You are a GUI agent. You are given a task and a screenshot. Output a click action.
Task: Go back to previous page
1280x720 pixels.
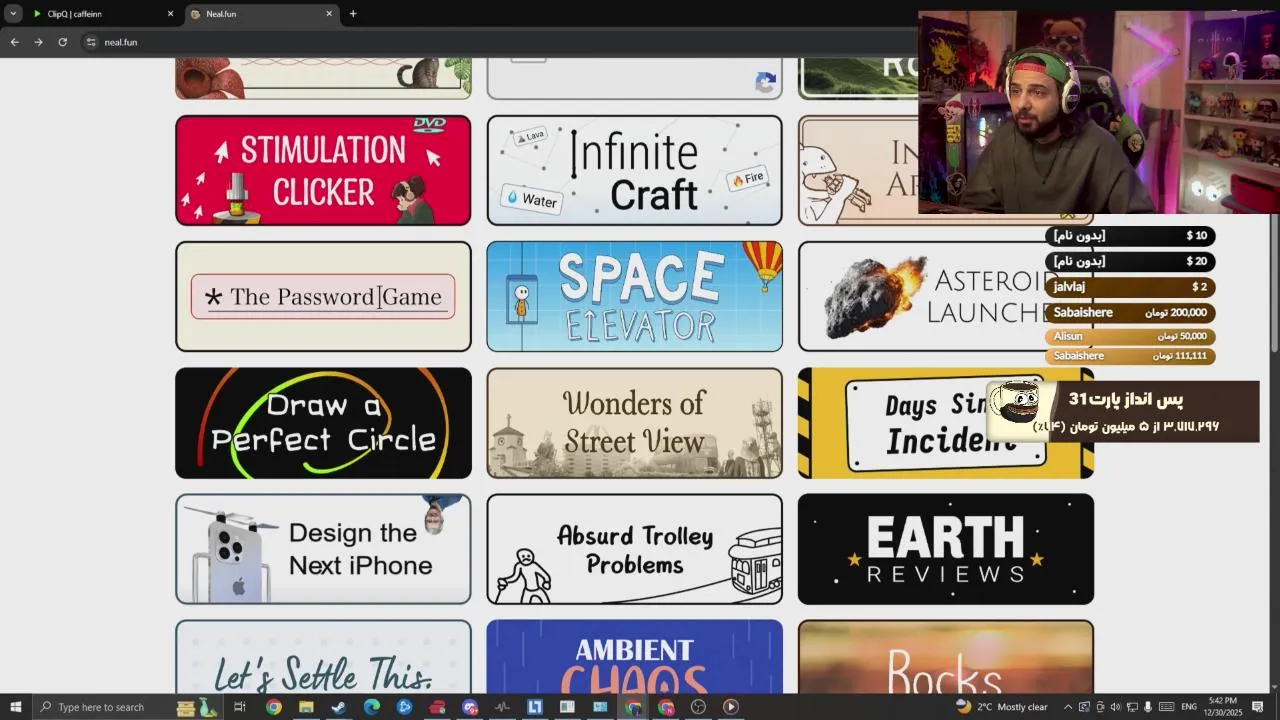tap(14, 42)
